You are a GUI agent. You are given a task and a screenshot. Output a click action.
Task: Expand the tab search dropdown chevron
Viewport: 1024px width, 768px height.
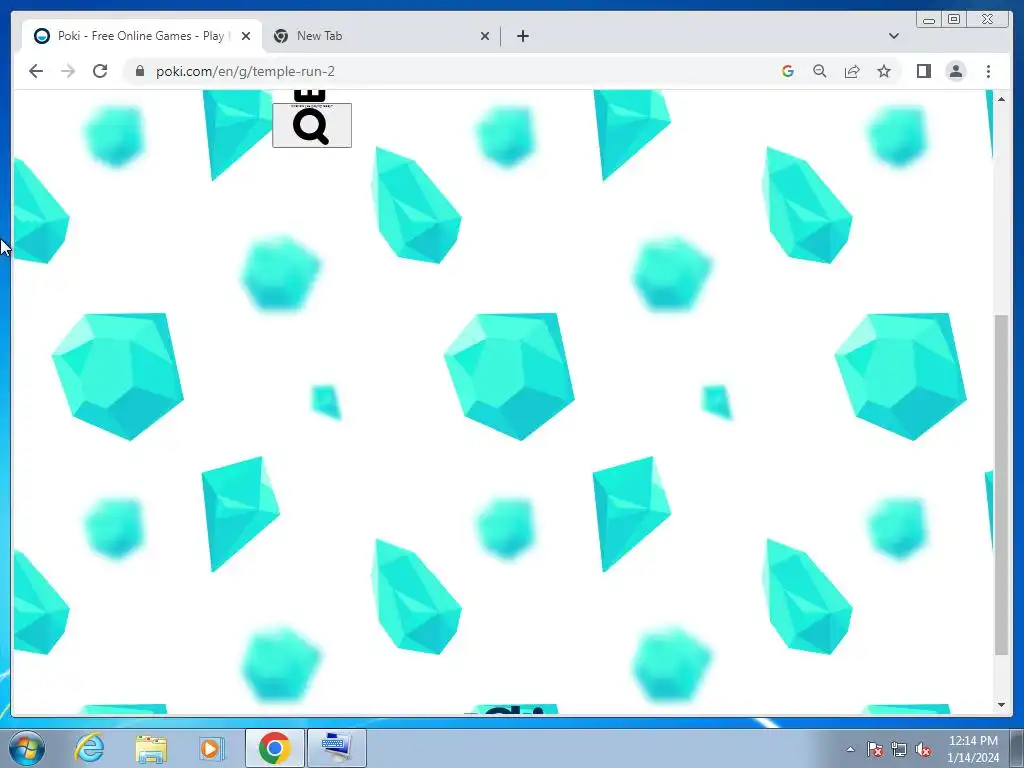pos(893,36)
